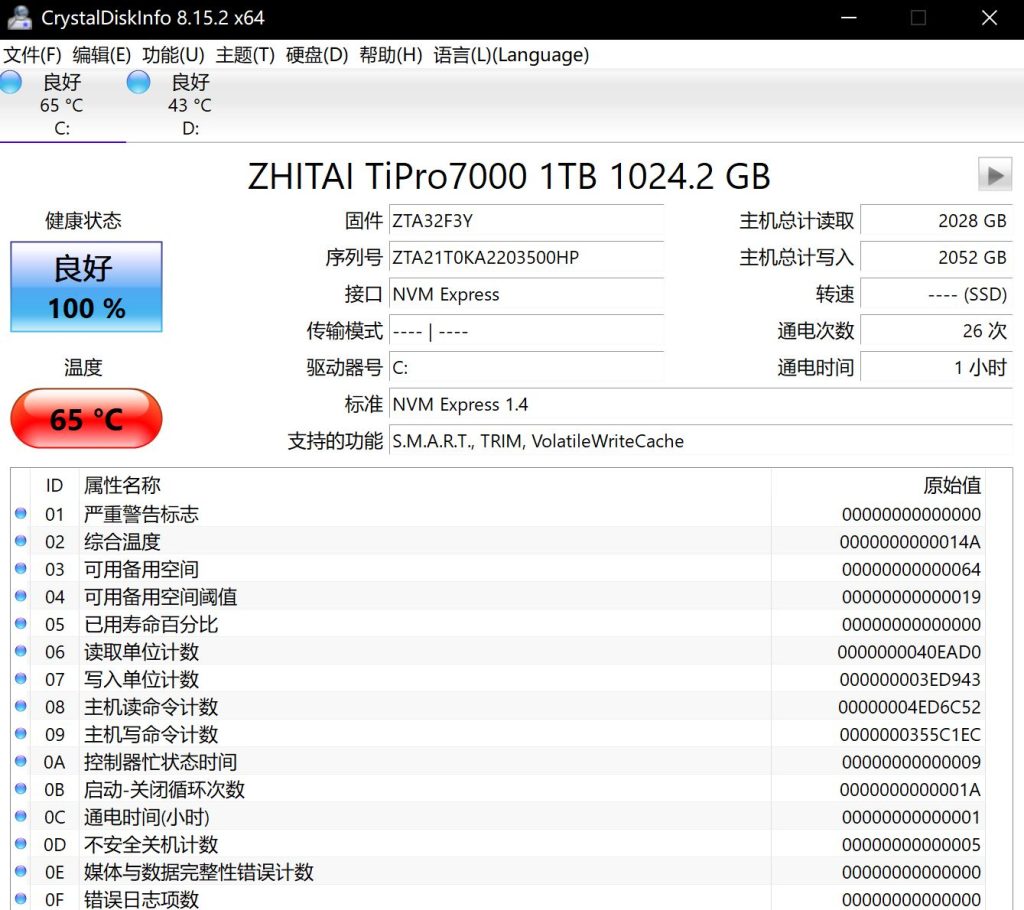This screenshot has width=1024, height=910.
Task: Open the 文件(F) menu
Action: [x=33, y=55]
